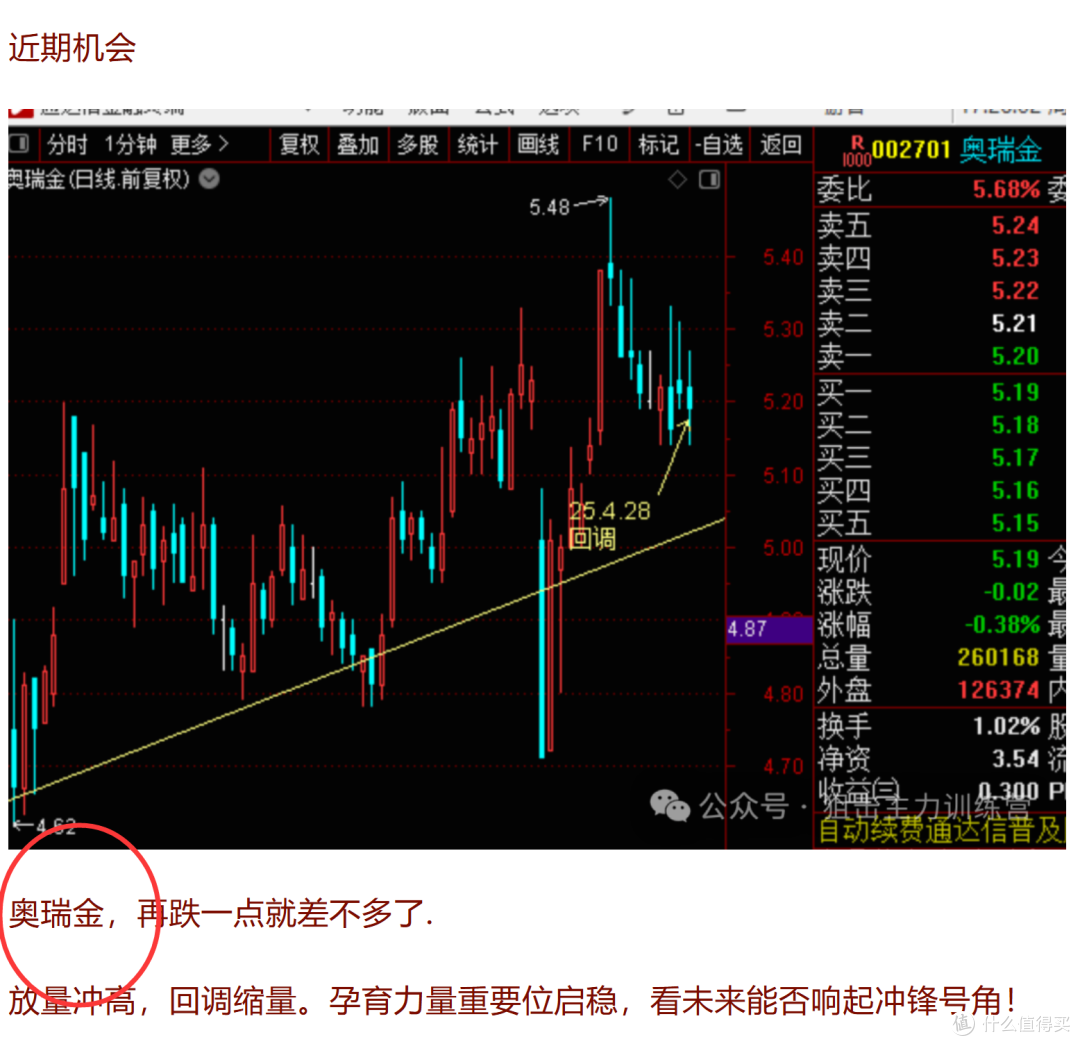Expand the 更多 period options
1080x1046 pixels.
pos(199,145)
